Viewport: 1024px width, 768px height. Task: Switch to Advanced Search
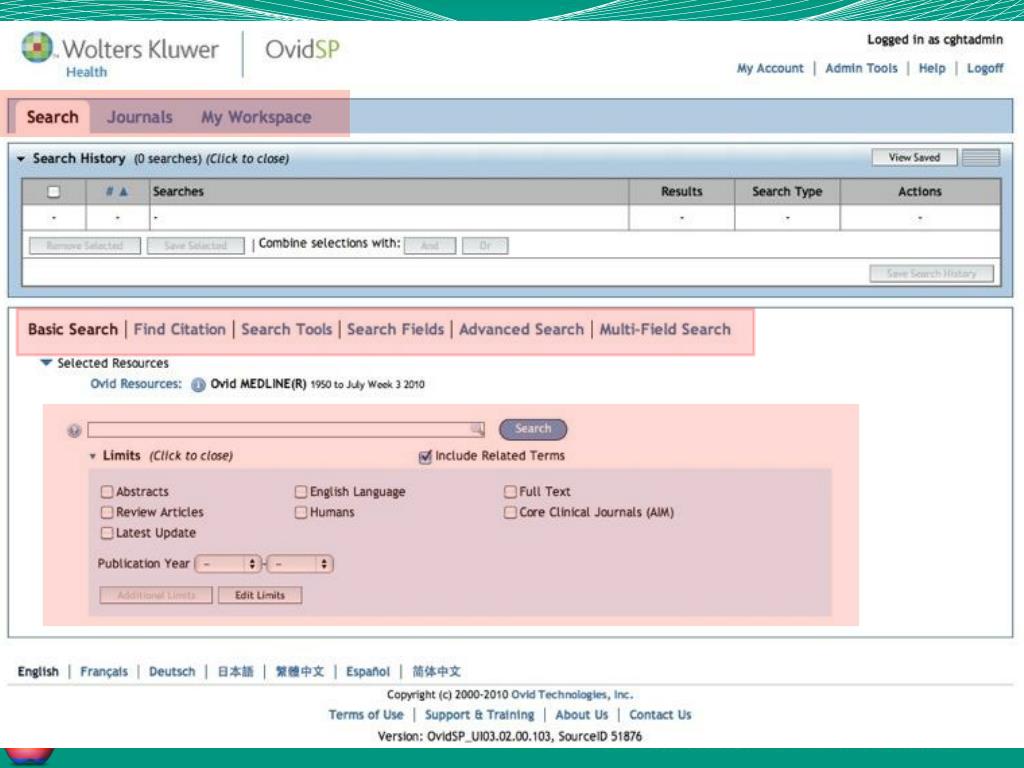521,330
